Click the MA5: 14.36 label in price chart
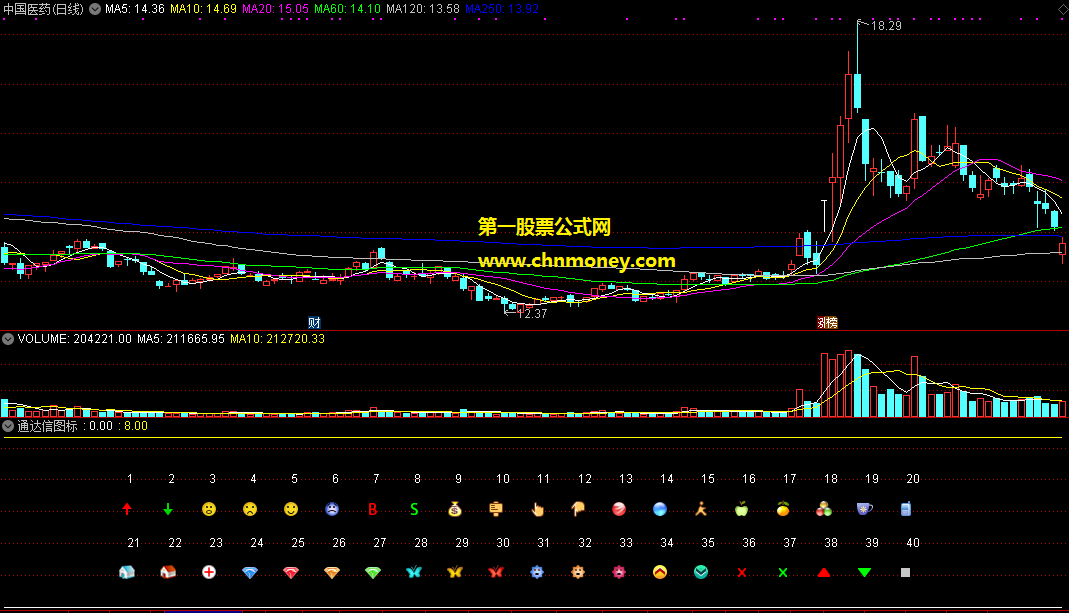This screenshot has height=613, width=1069. click(134, 9)
